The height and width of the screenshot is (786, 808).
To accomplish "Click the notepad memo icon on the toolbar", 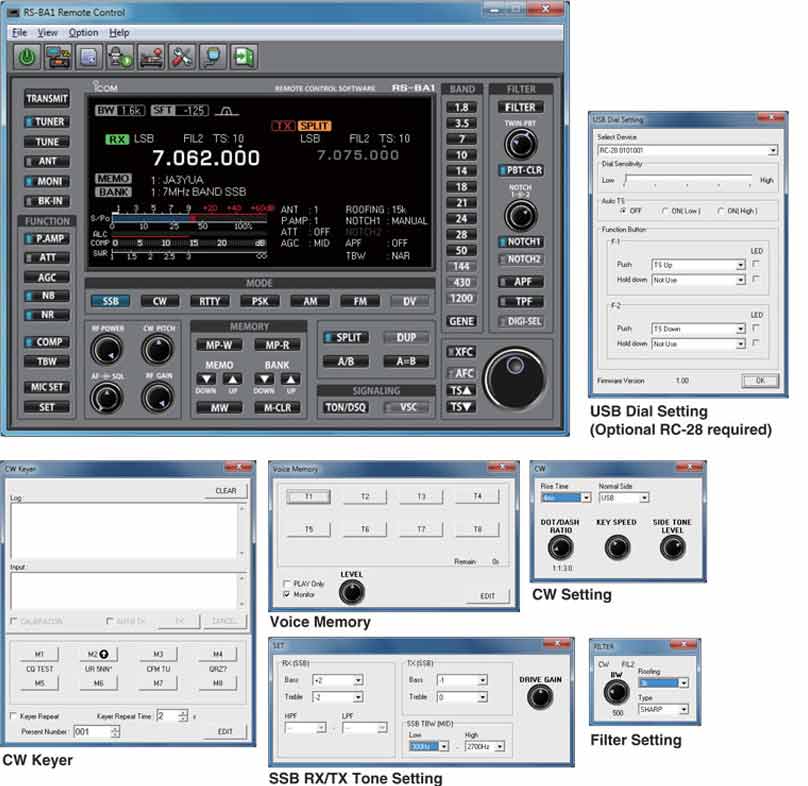I will (90, 57).
